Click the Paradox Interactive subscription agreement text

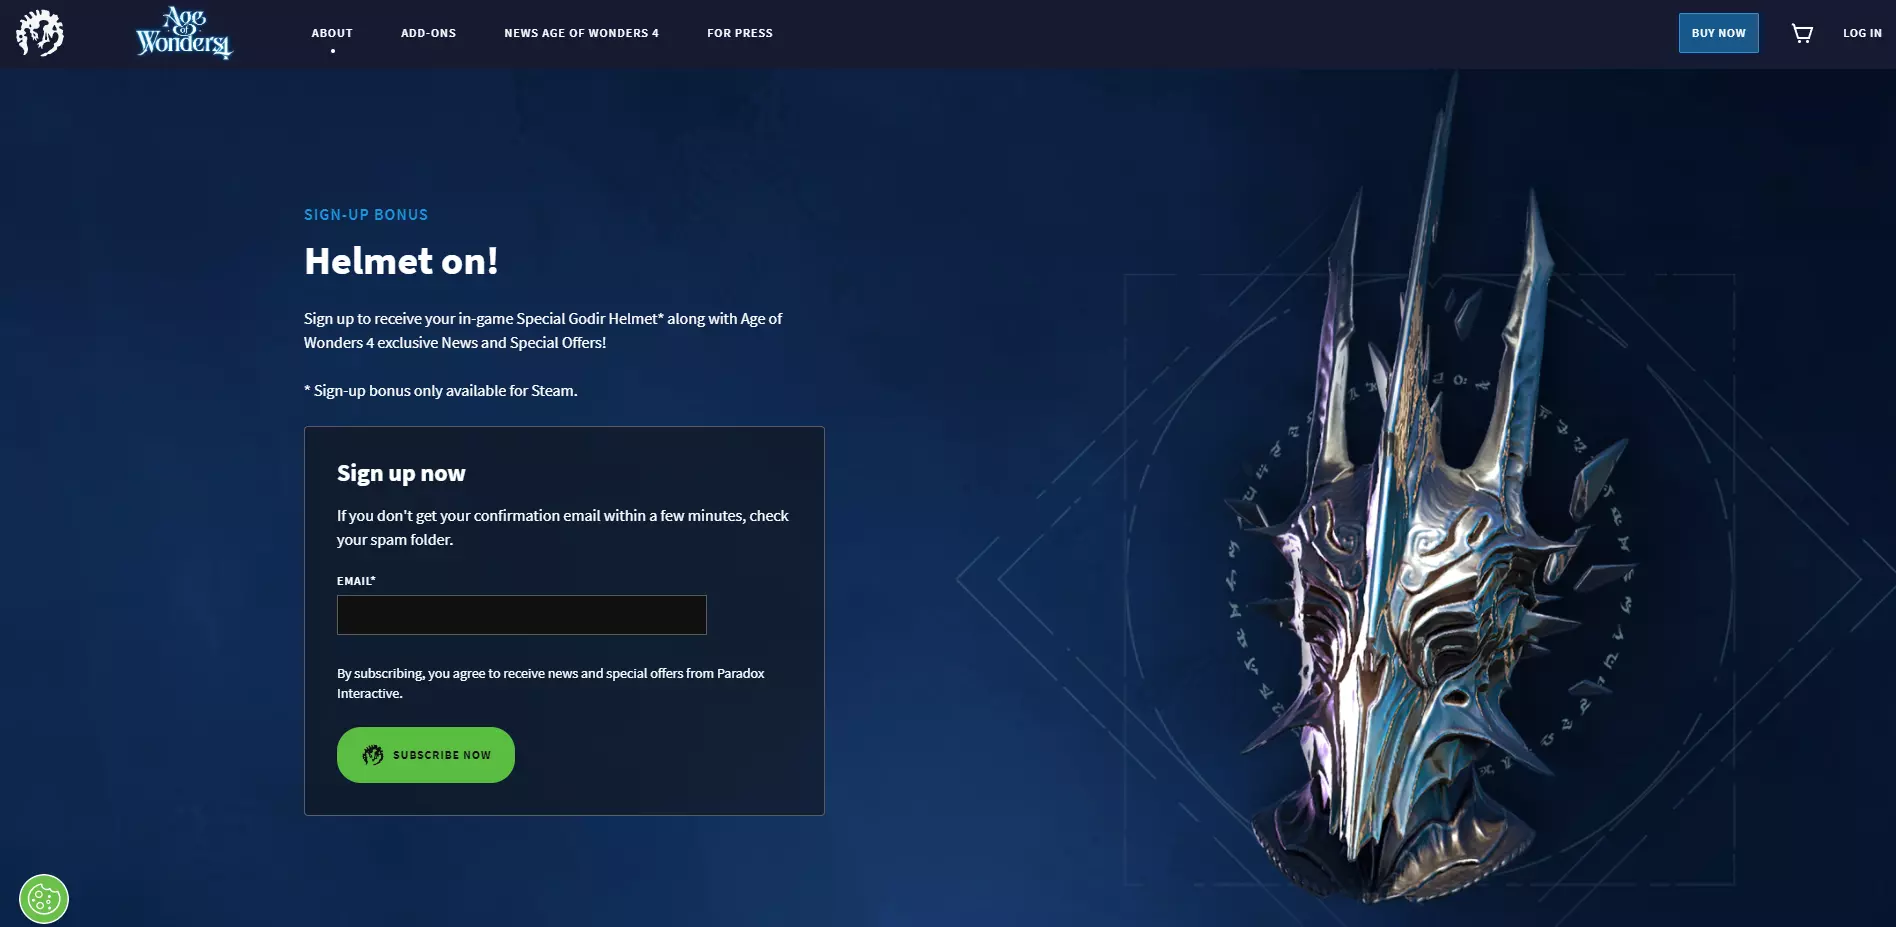[x=551, y=683]
